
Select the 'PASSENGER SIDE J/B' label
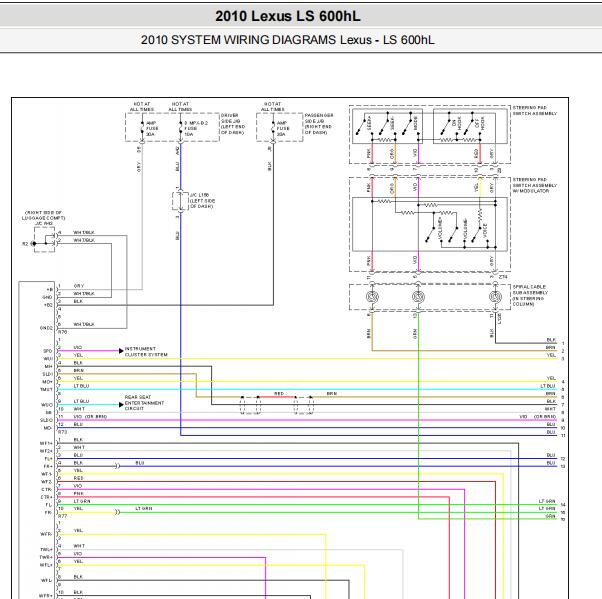coord(319,118)
